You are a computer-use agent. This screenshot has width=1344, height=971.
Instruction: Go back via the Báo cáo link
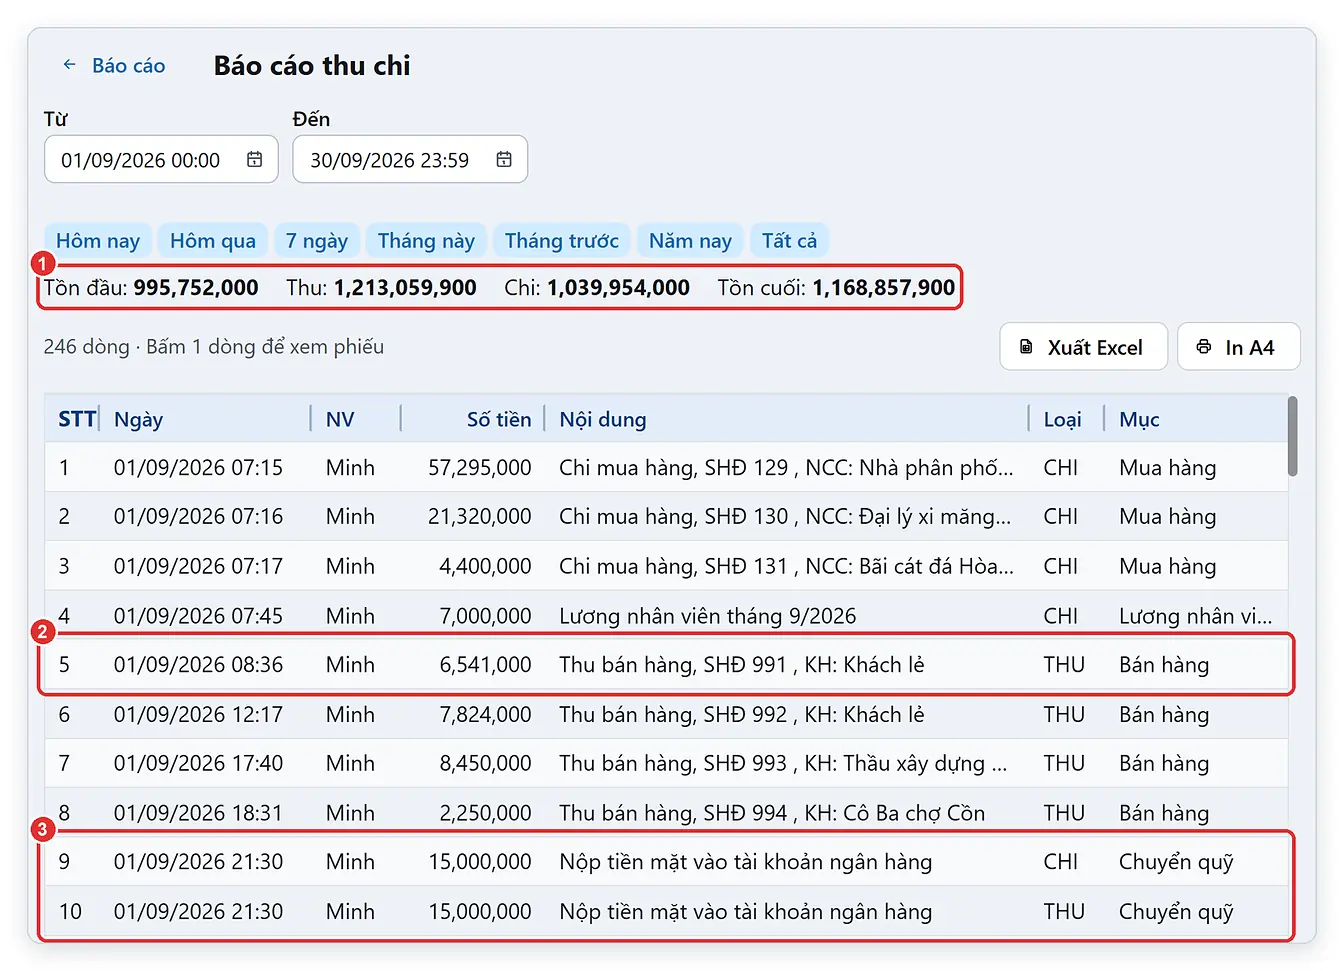pos(128,66)
